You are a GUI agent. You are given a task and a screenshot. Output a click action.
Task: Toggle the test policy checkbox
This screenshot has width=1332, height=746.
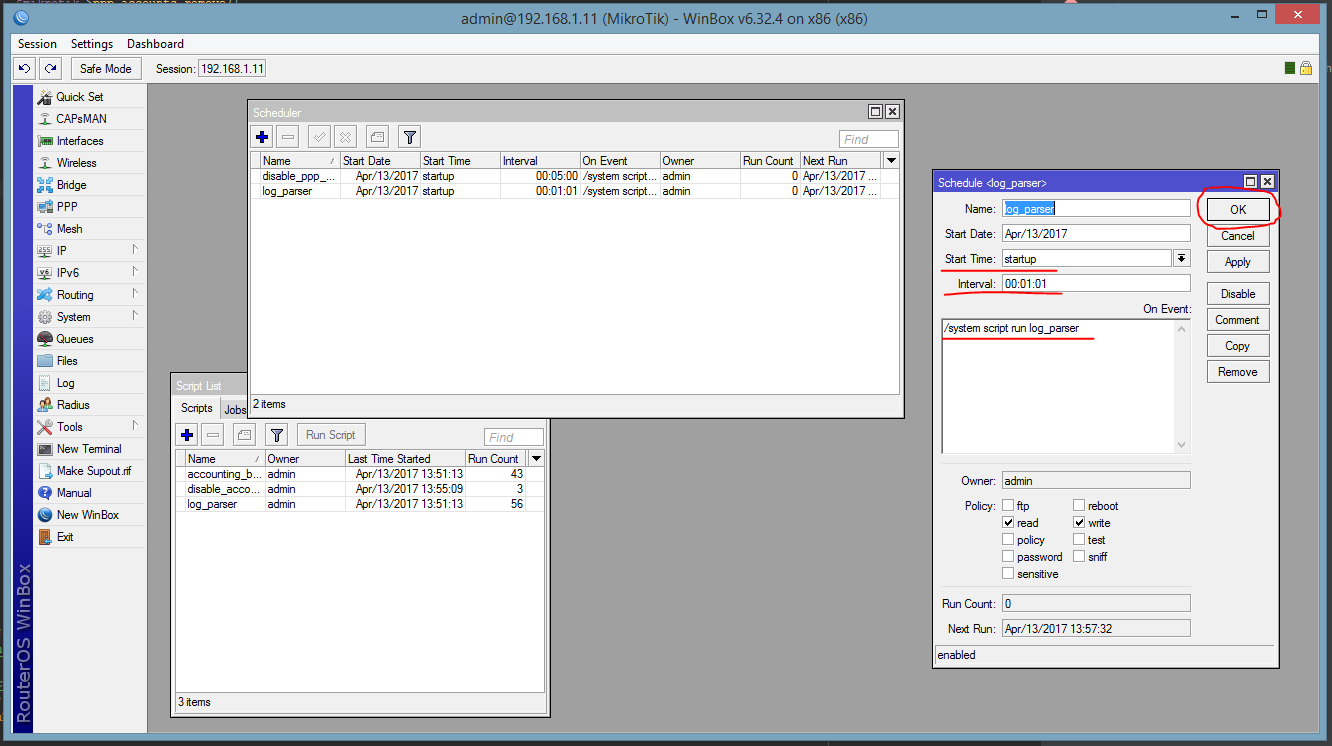1079,540
